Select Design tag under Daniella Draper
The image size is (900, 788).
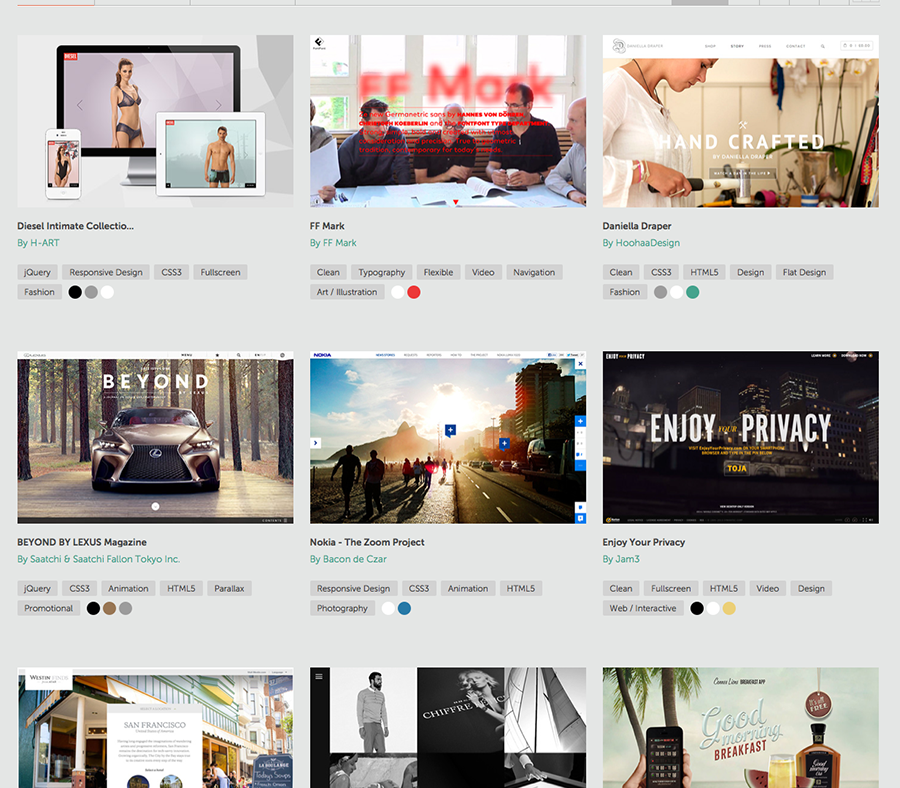[751, 272]
